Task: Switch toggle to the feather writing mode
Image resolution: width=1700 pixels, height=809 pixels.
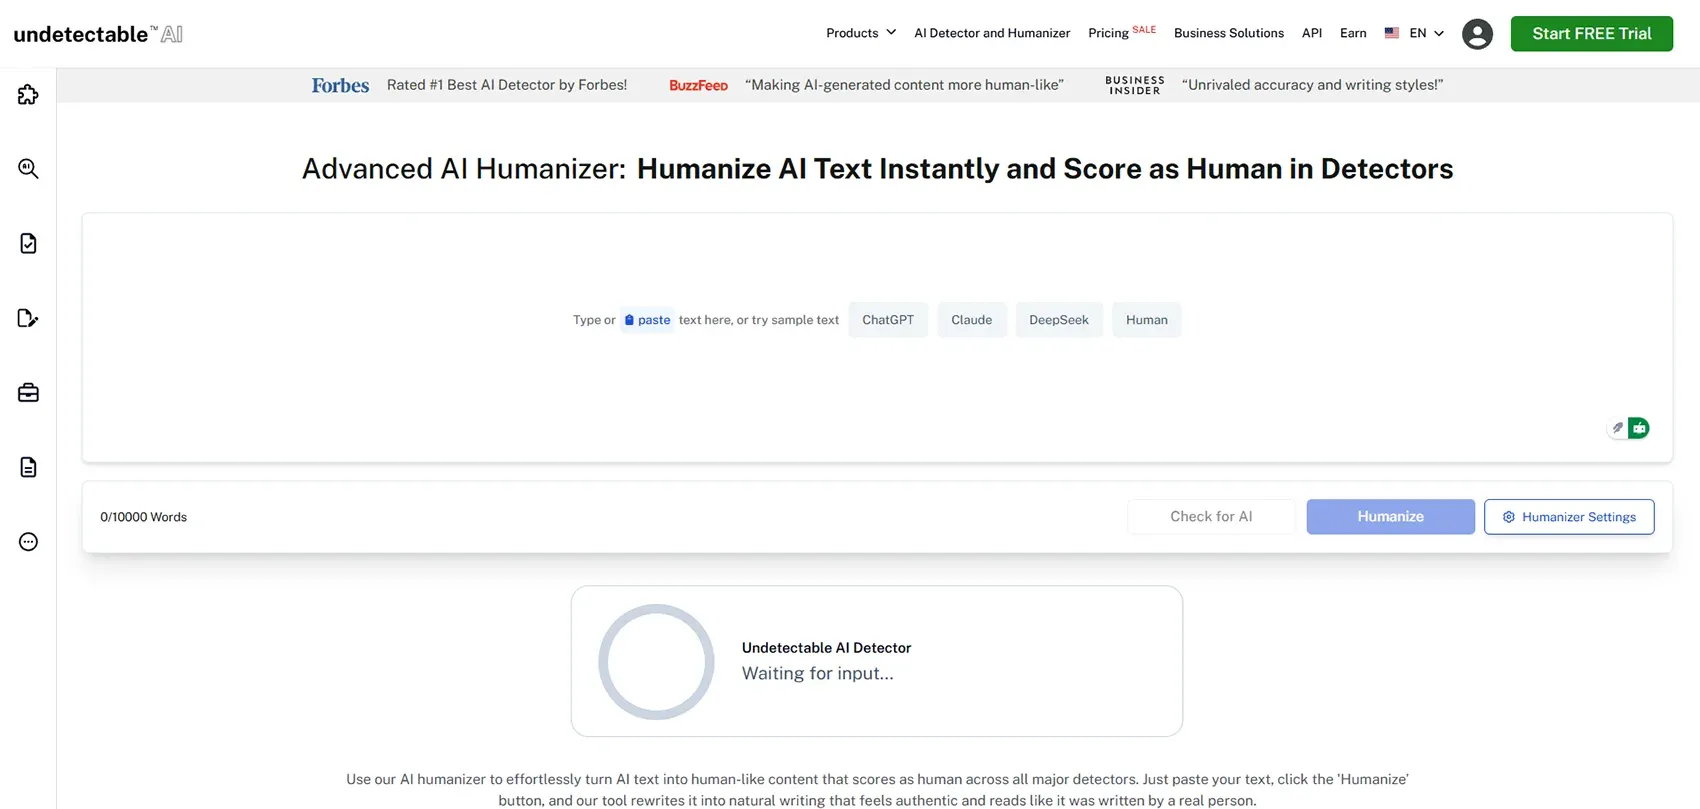Action: point(1617,428)
